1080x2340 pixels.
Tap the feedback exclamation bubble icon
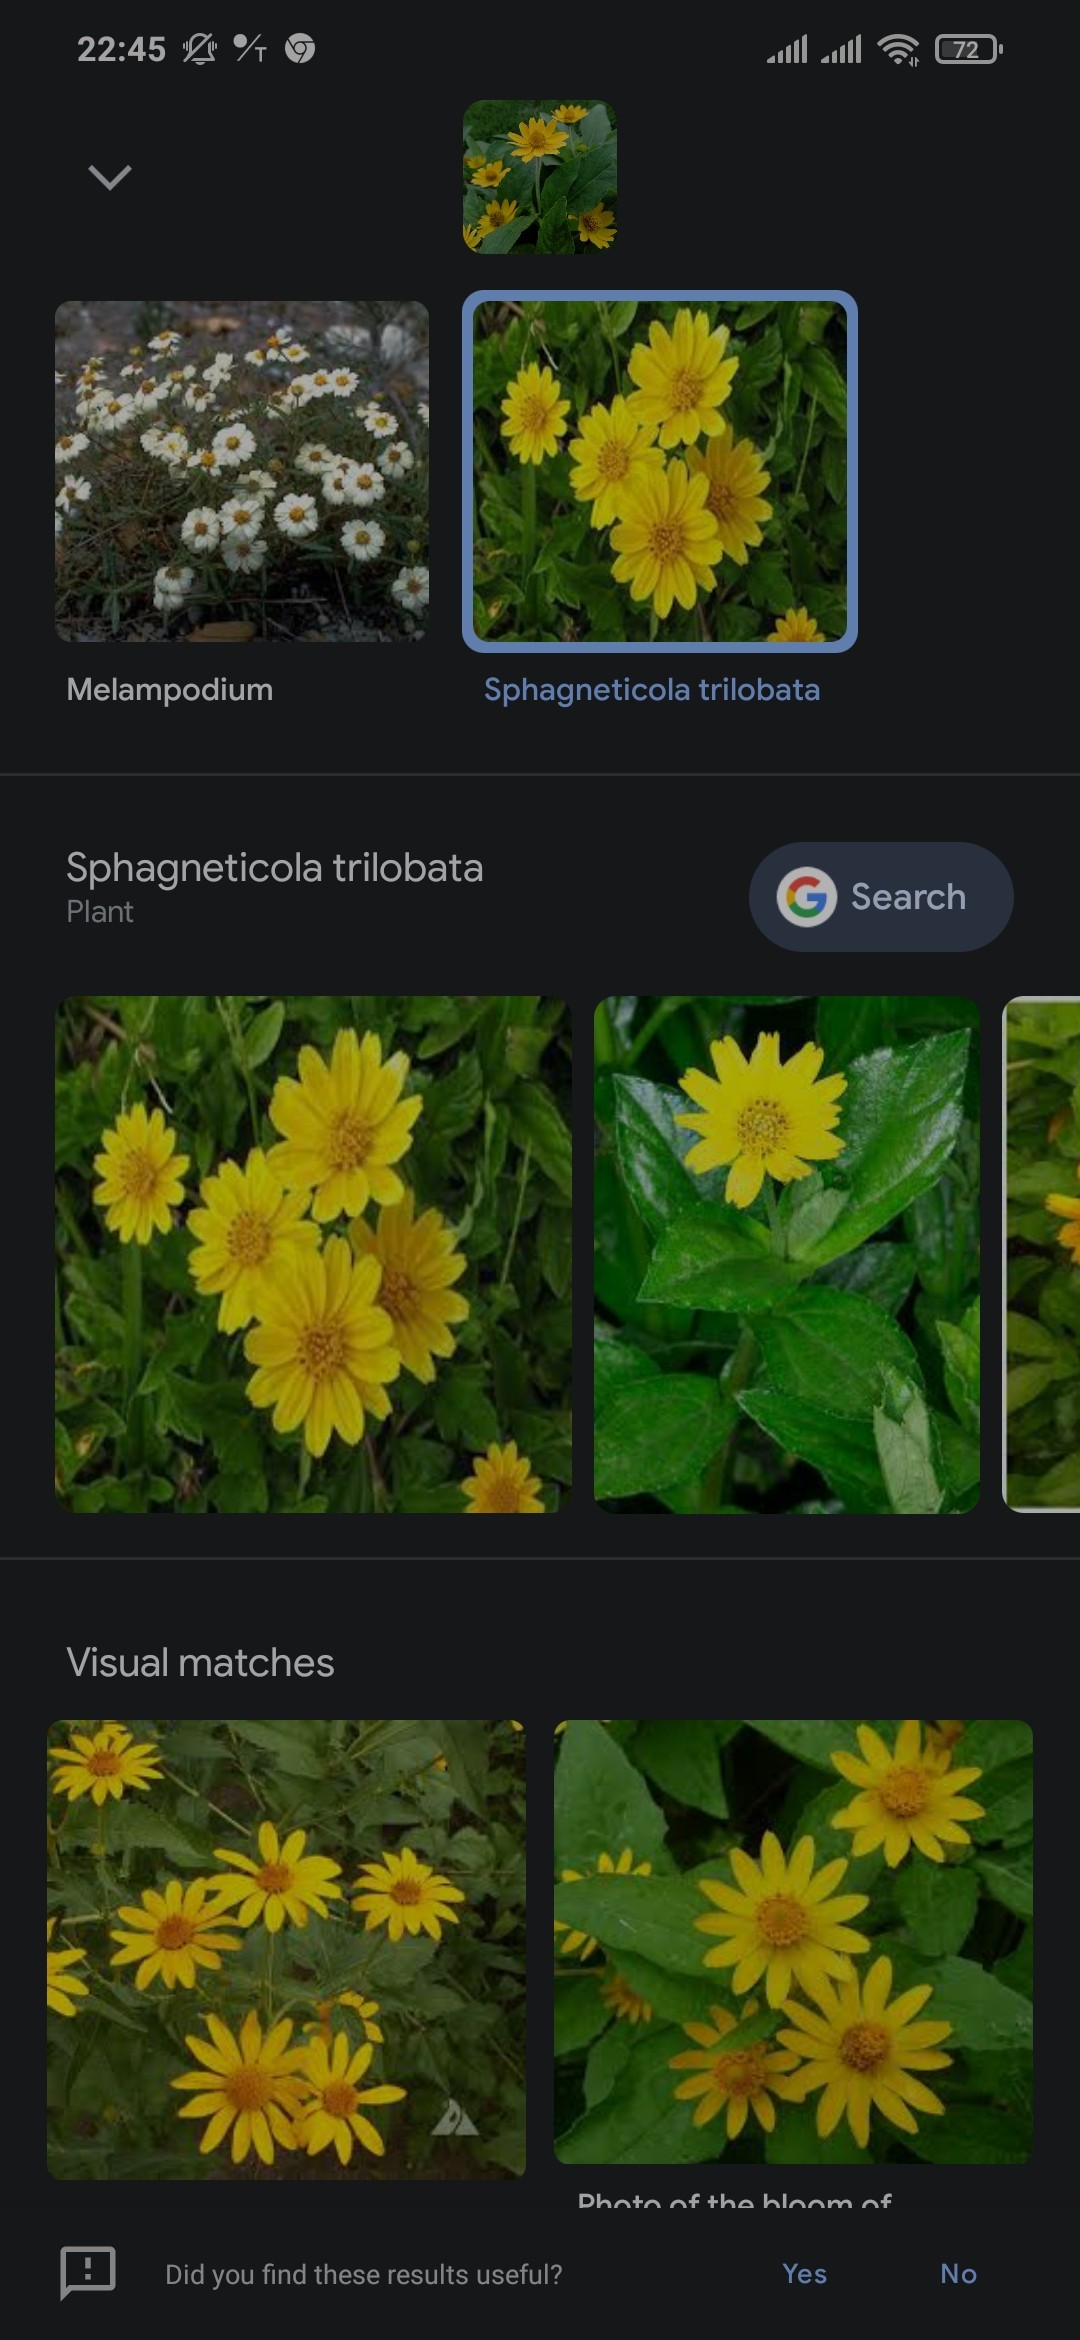pyautogui.click(x=88, y=2272)
